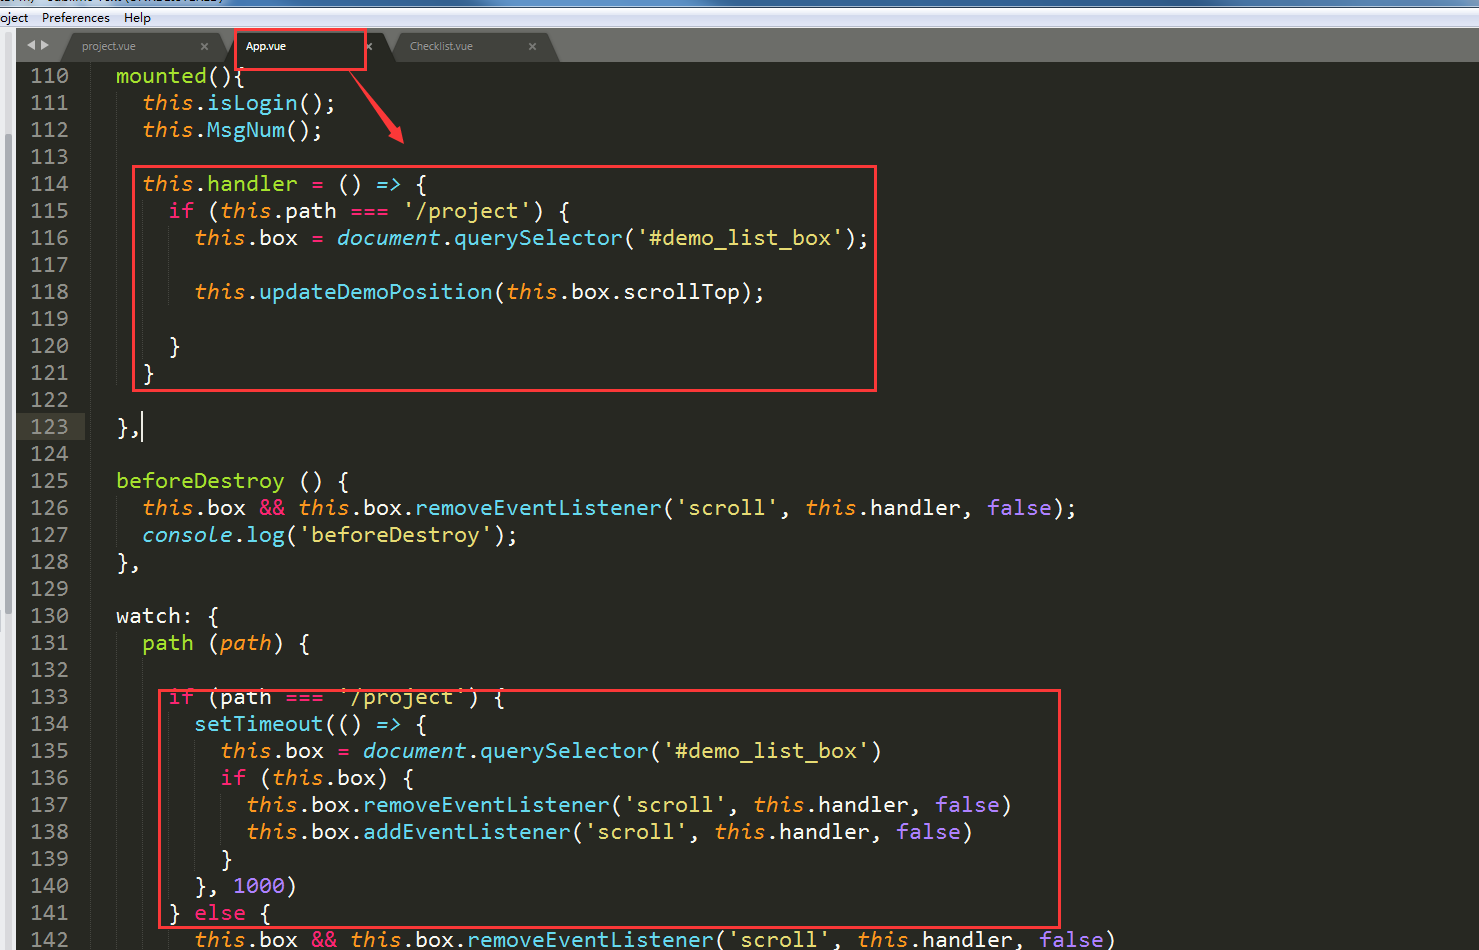Close the project.vue tab
This screenshot has width=1479, height=950.
pos(204,46)
